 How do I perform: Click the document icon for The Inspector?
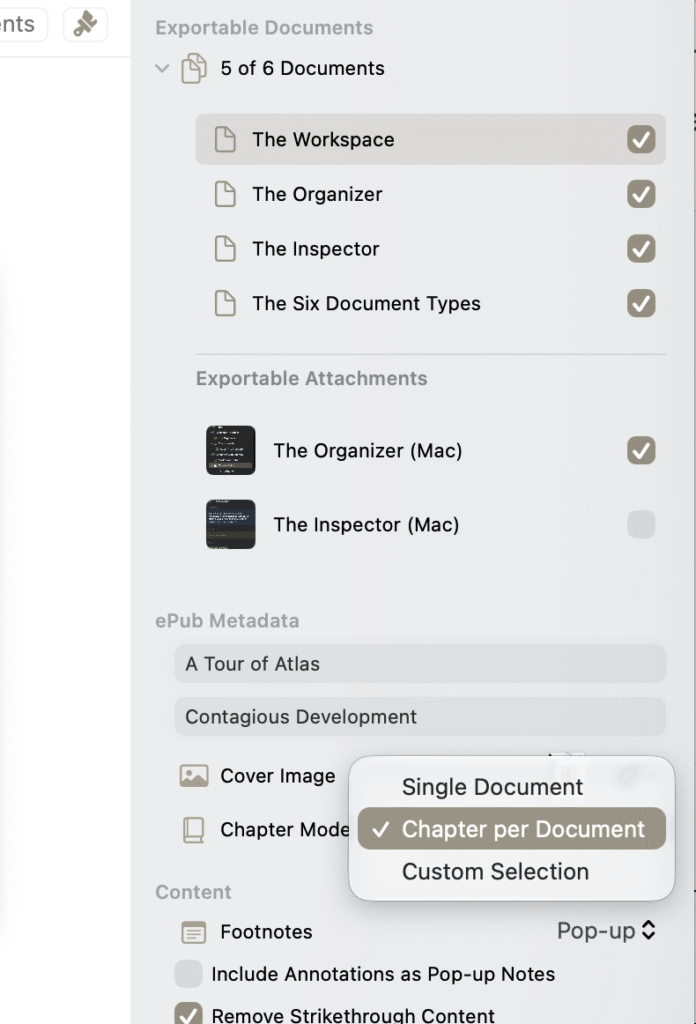(225, 249)
